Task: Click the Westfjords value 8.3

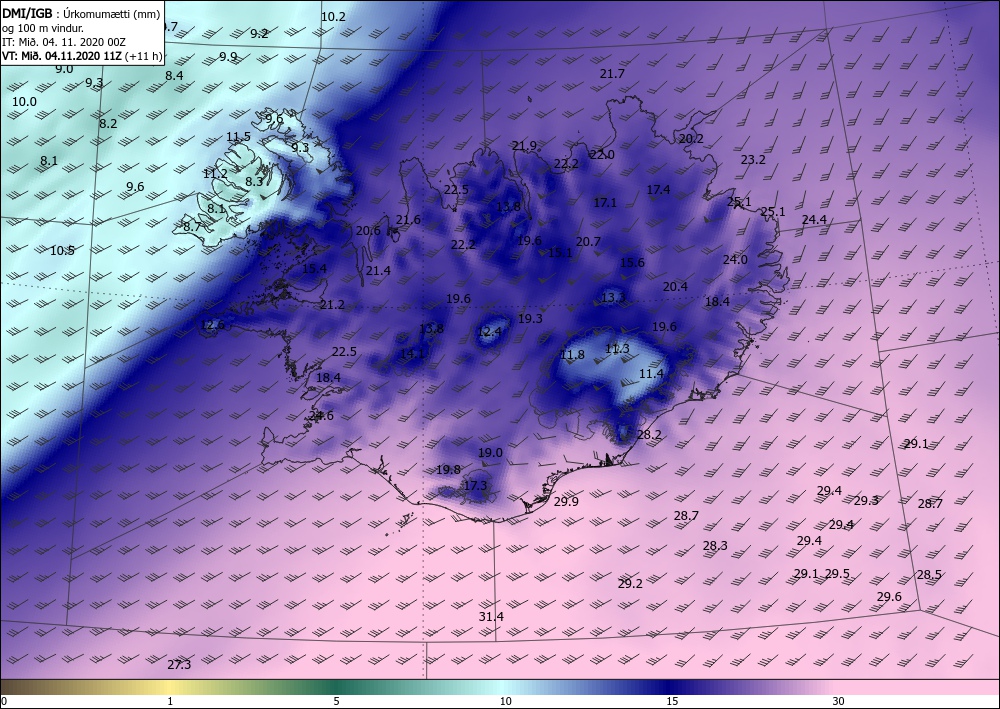Action: click(x=254, y=181)
